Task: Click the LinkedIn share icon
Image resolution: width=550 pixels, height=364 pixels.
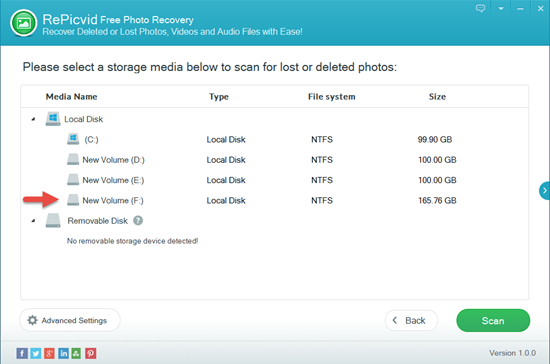Action: click(x=63, y=353)
